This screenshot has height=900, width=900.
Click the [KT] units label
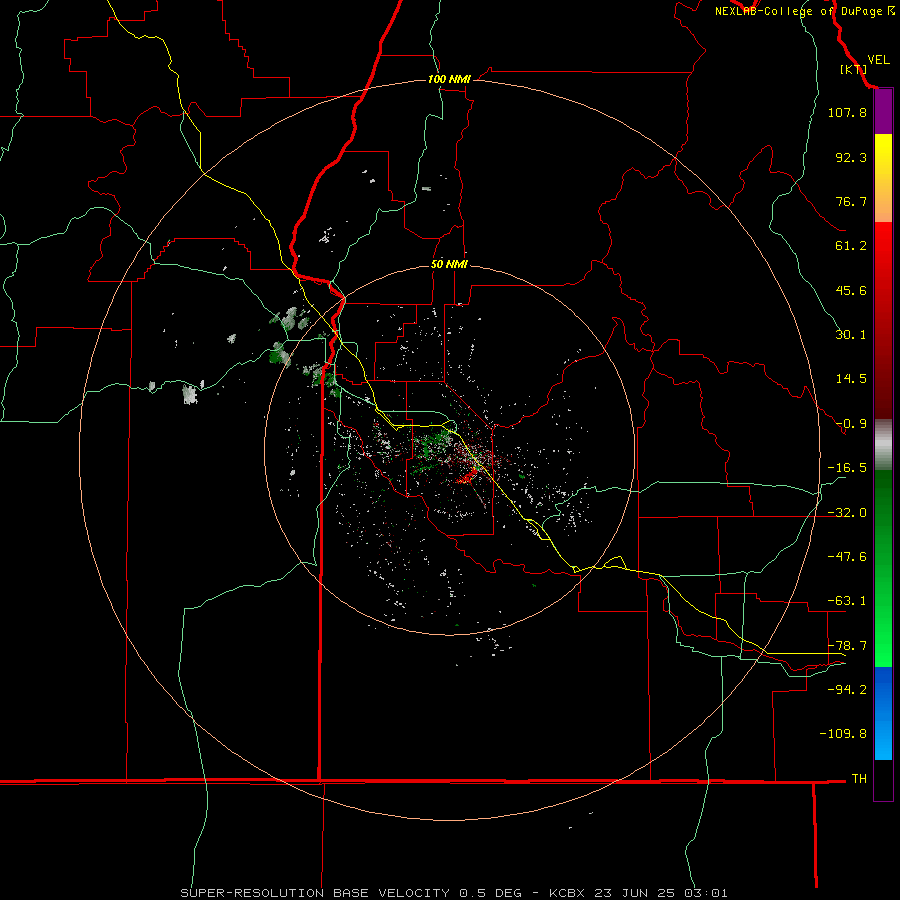pos(854,69)
